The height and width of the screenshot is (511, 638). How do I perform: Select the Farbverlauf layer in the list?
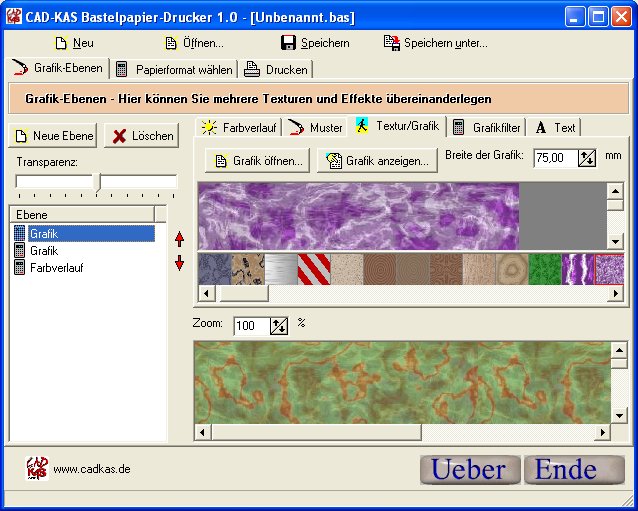point(56,268)
